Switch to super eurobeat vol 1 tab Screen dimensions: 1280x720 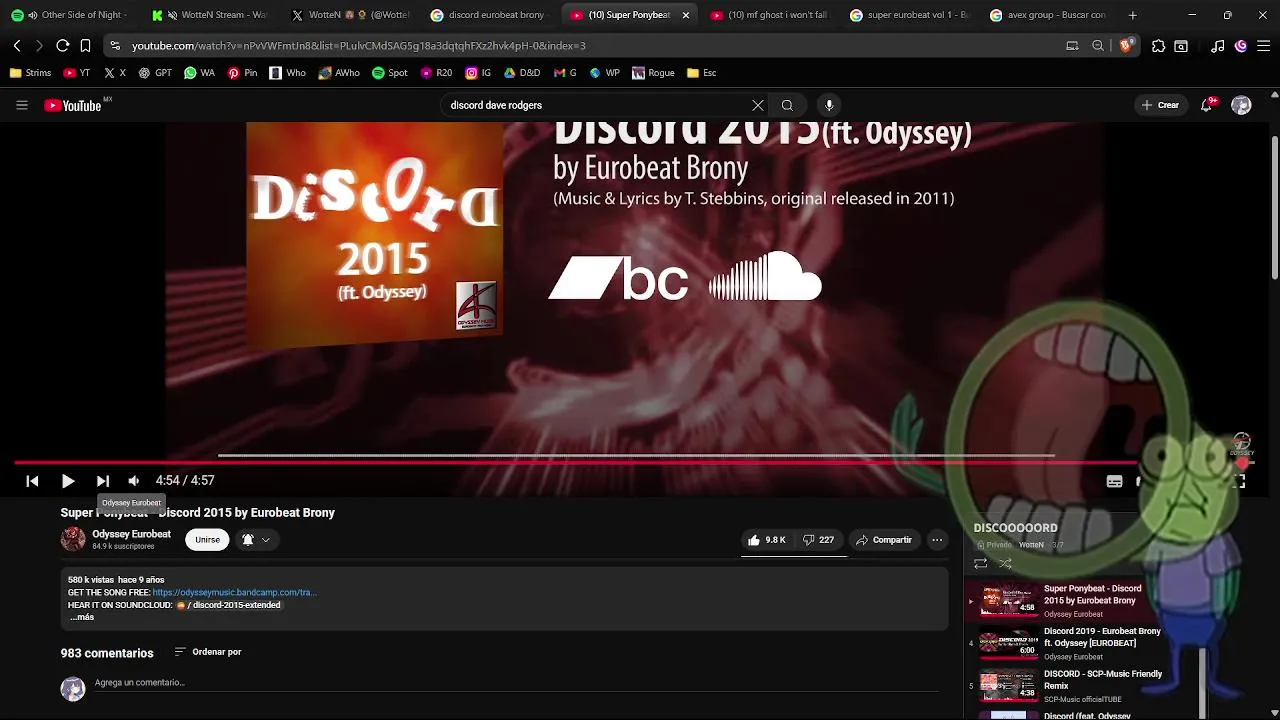910,15
